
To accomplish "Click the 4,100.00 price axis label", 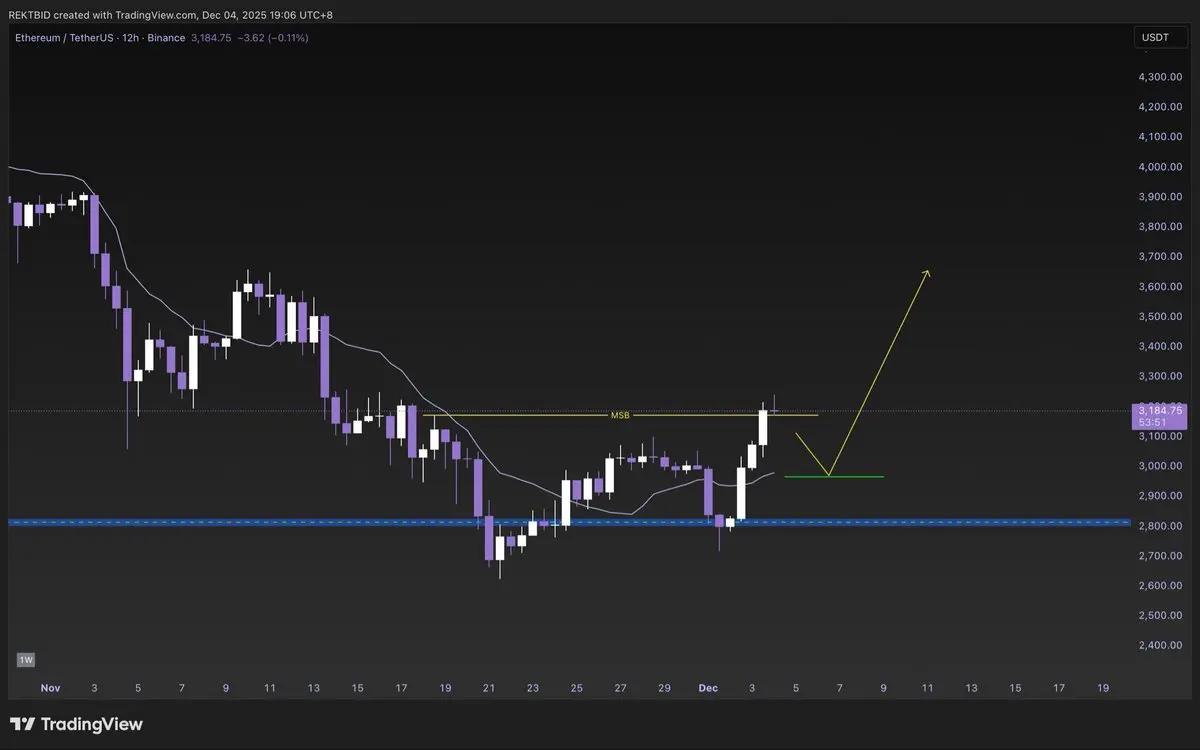I will coord(1160,137).
